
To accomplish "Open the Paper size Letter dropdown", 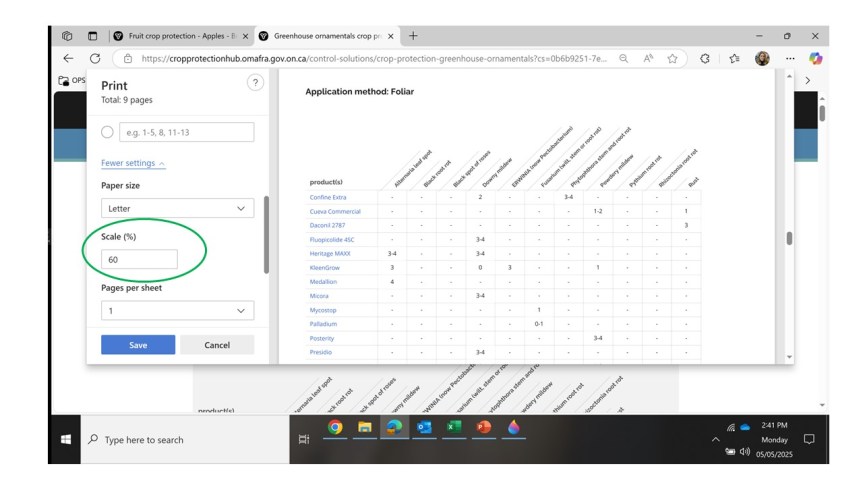I will click(x=177, y=209).
